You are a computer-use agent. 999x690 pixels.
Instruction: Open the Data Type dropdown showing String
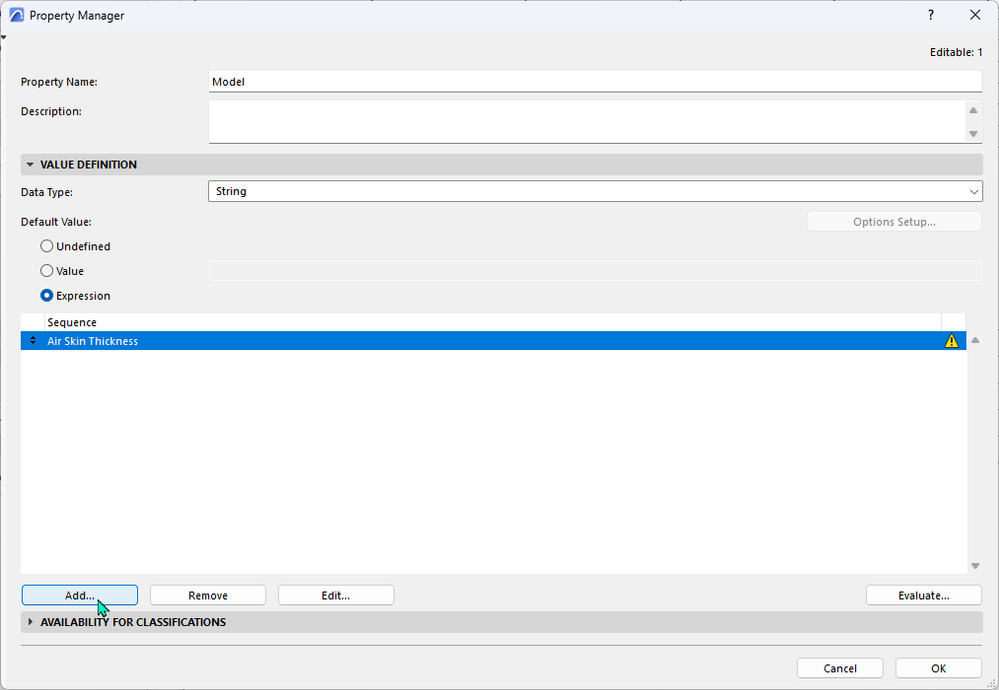pos(975,190)
